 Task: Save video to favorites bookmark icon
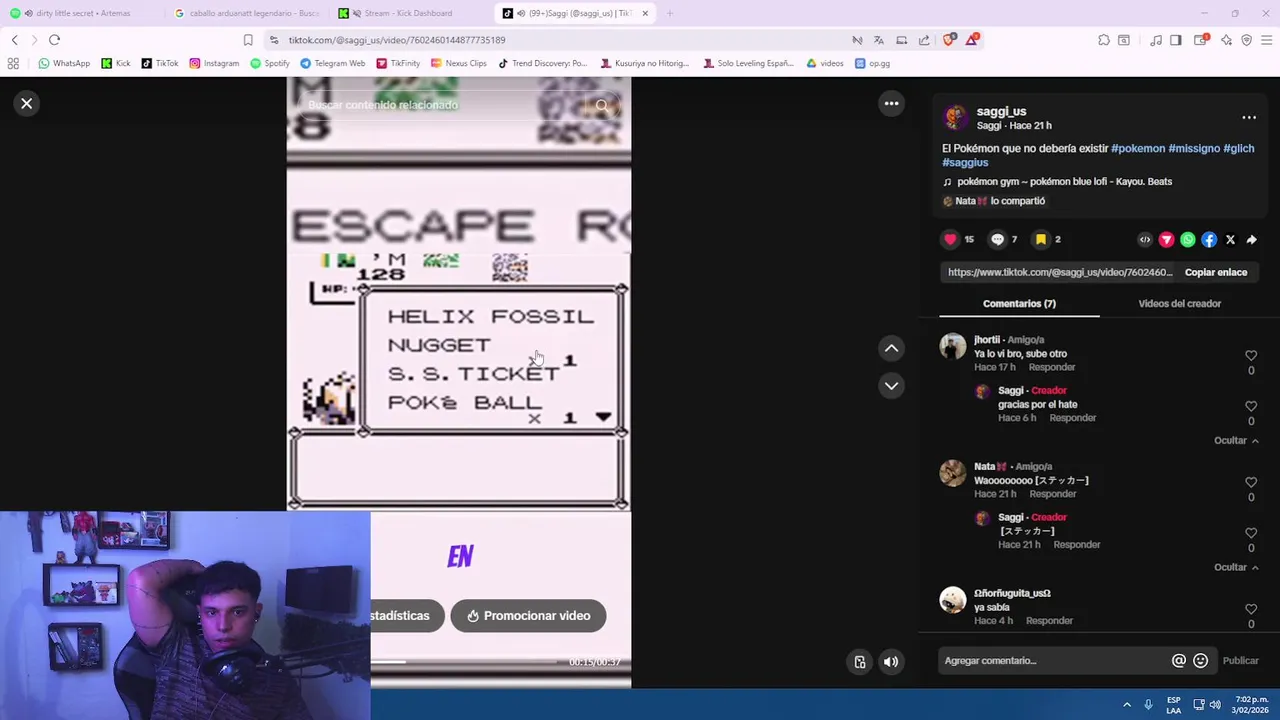pos(1041,240)
